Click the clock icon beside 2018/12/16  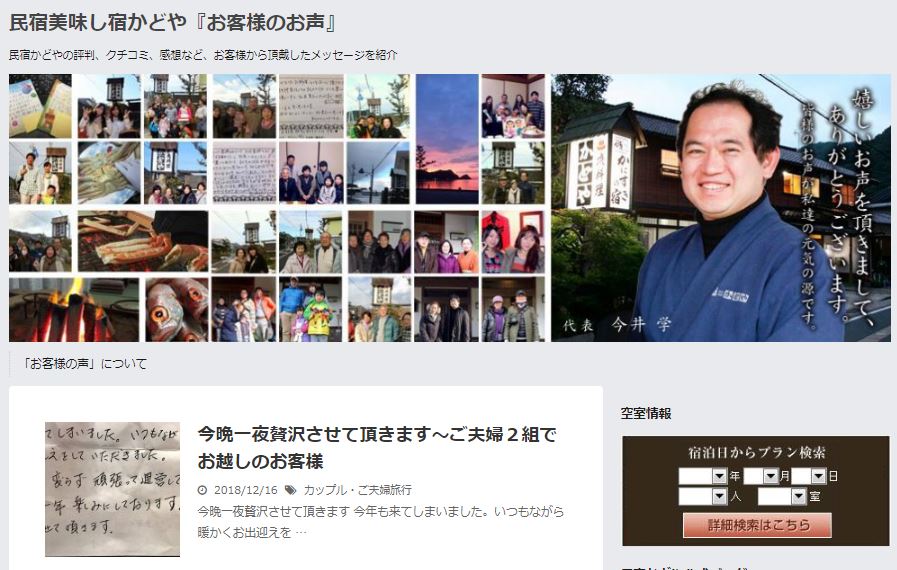202,490
